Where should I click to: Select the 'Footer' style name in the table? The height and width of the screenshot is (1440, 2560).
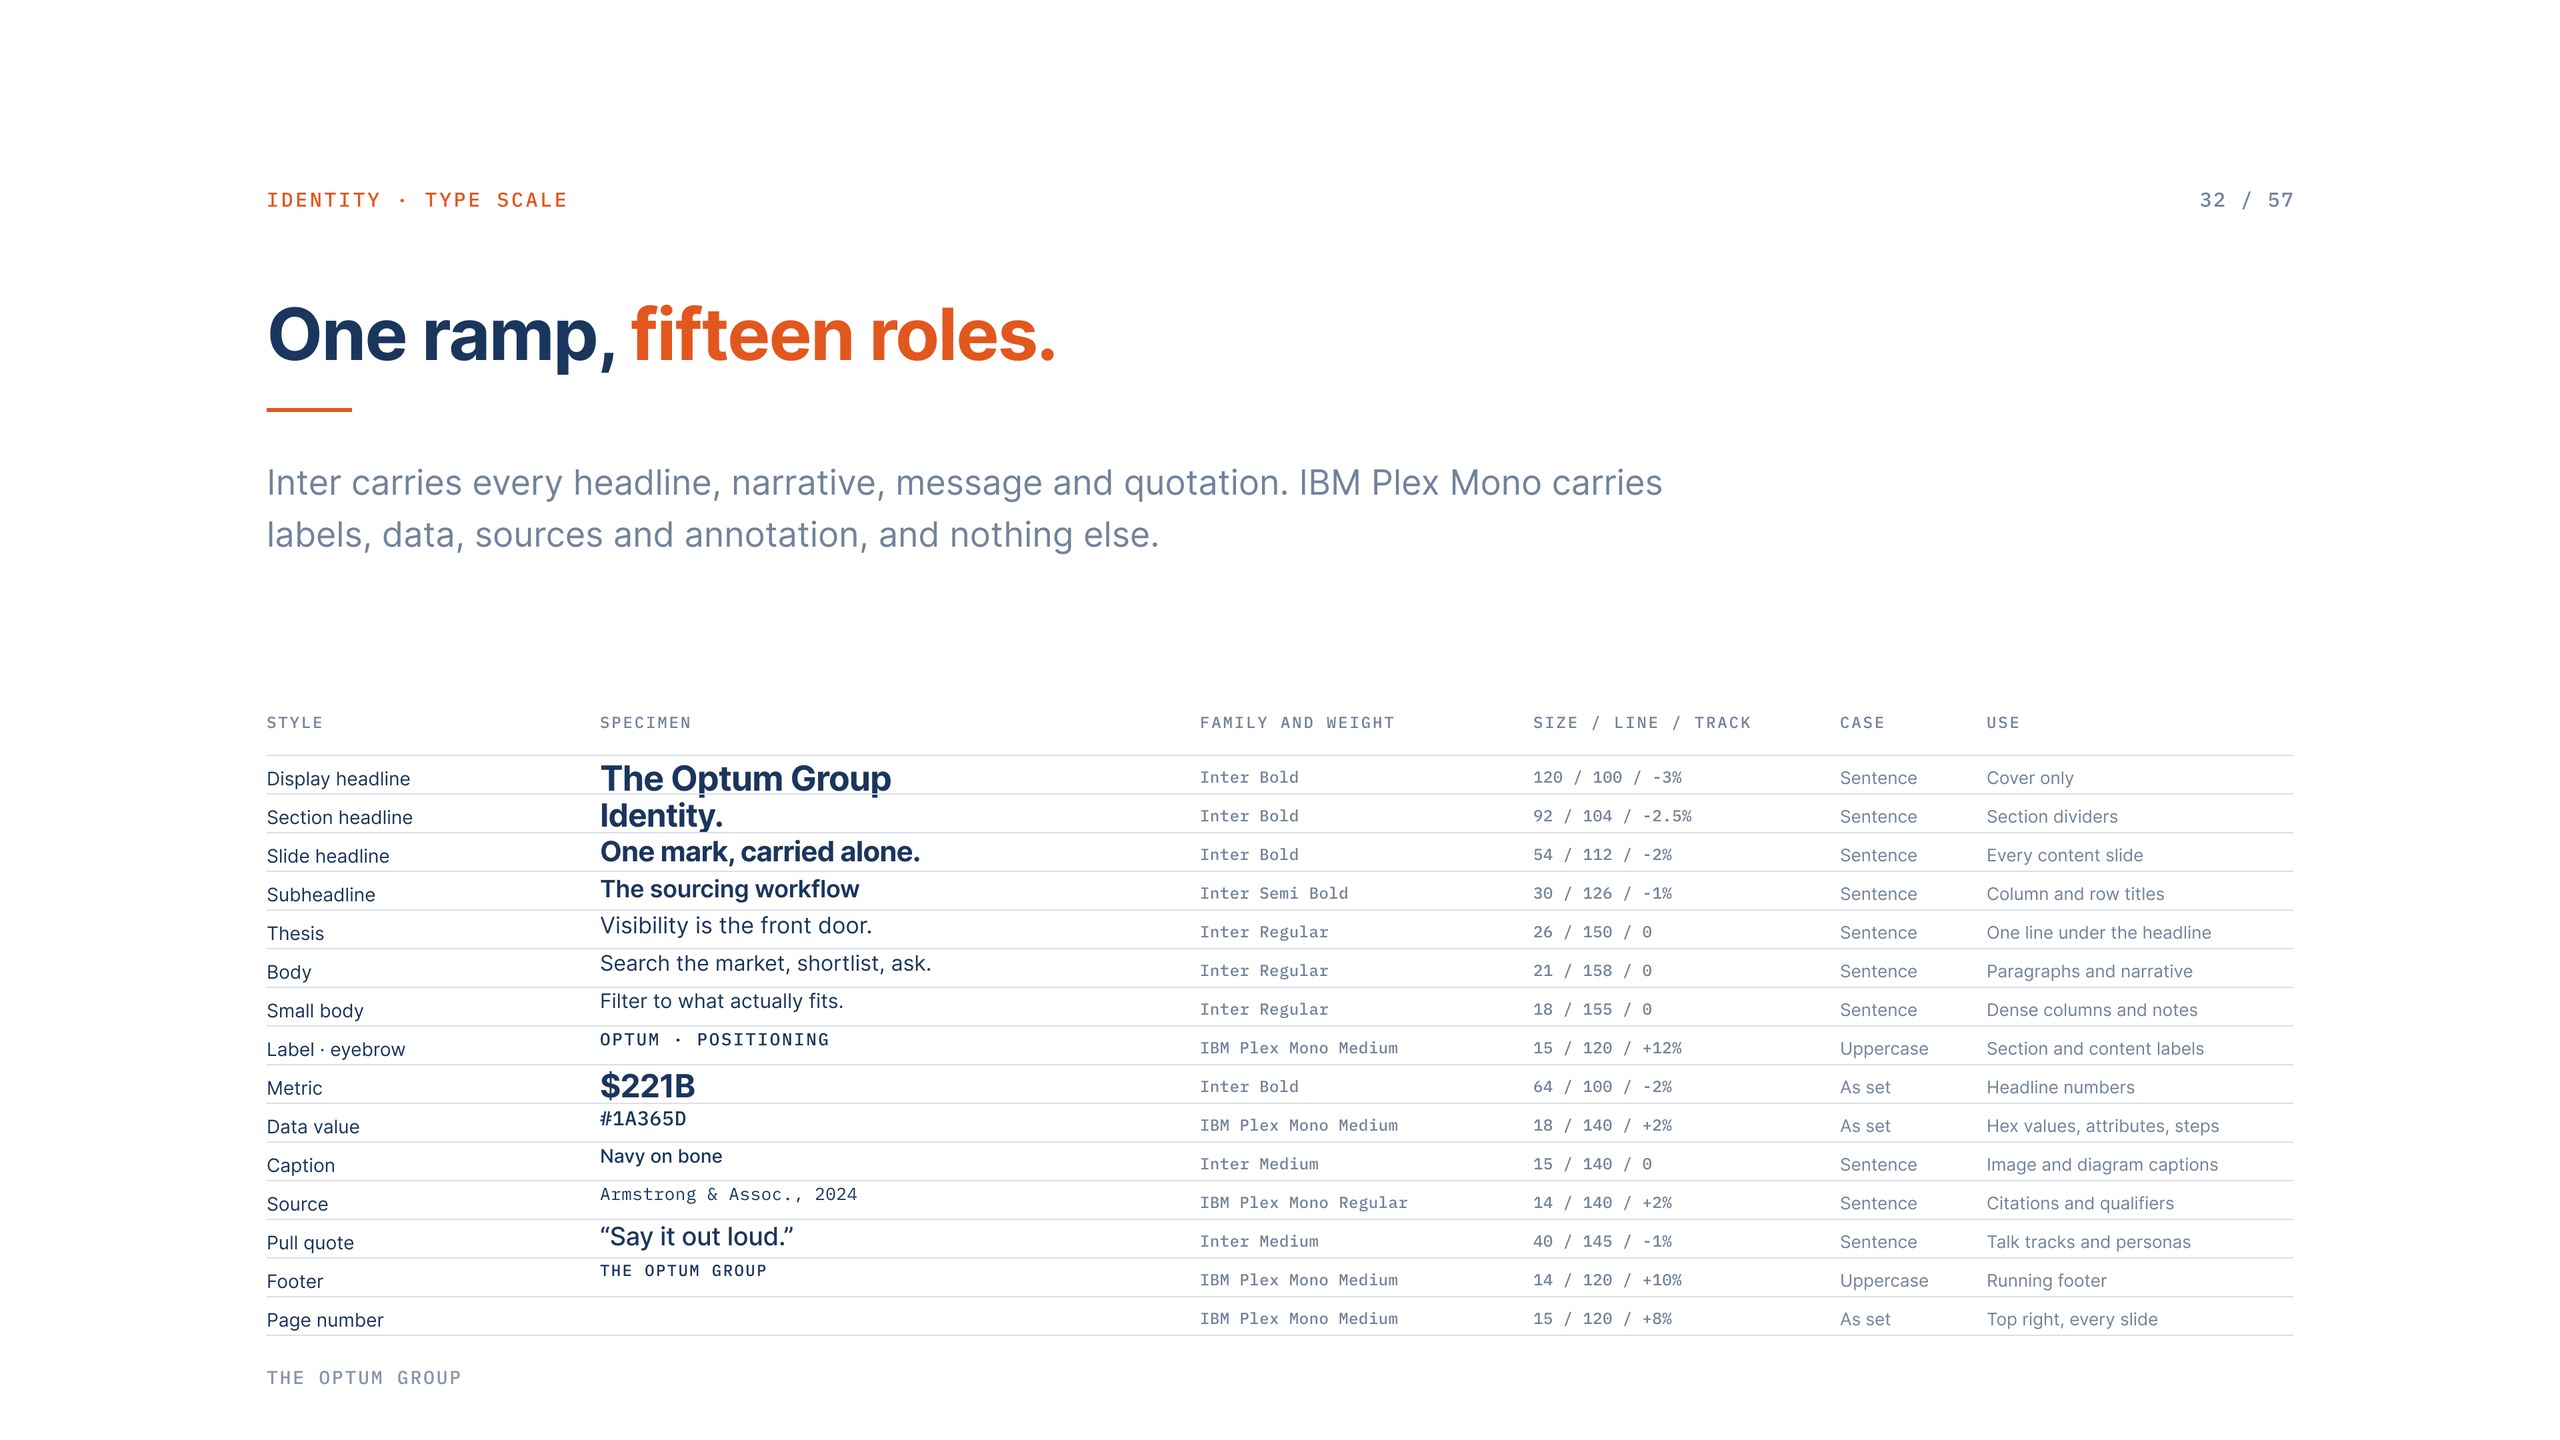tap(295, 1282)
